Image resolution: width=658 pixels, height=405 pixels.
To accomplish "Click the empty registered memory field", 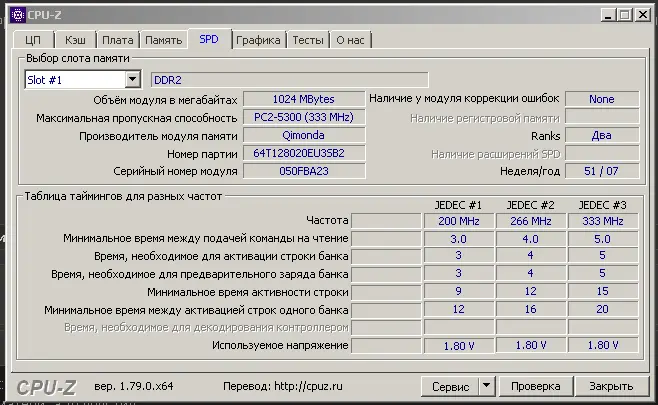I will [x=602, y=117].
